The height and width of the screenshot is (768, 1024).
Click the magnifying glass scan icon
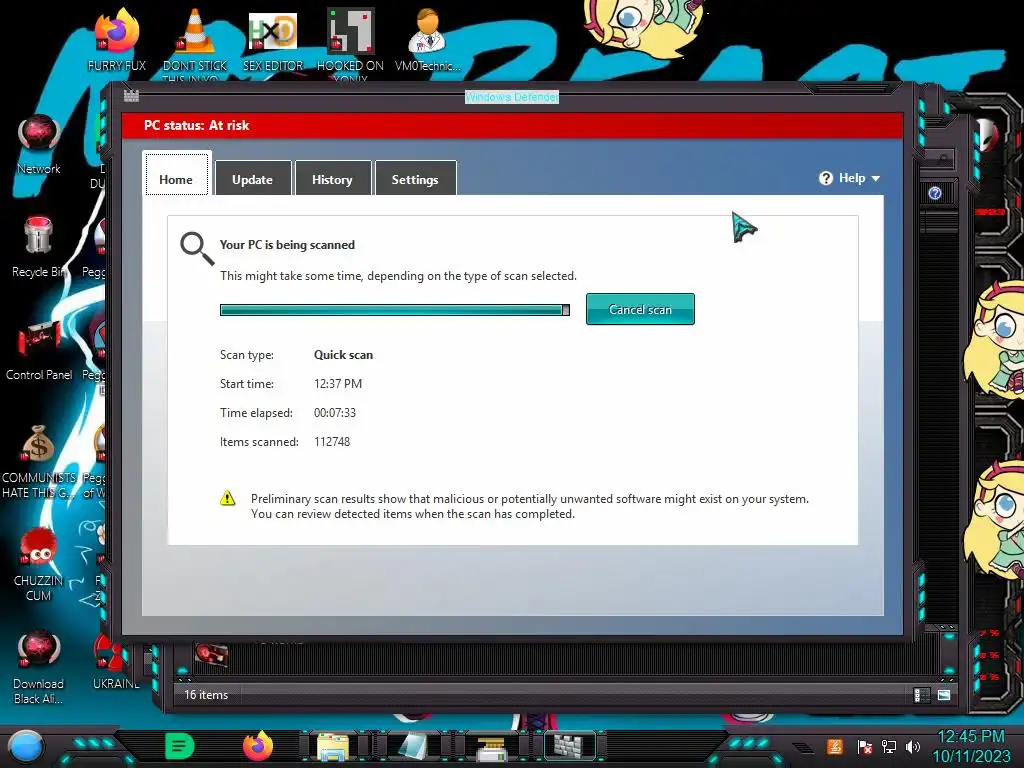click(197, 248)
